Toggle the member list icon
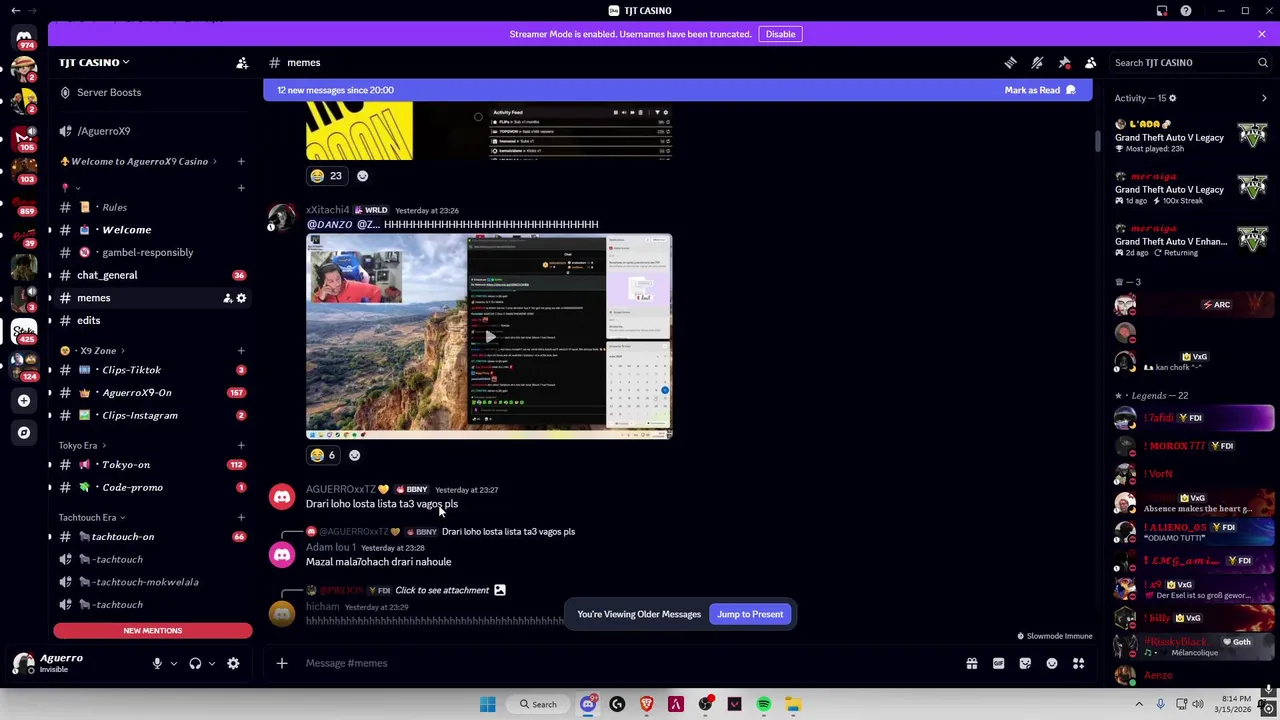The image size is (1280, 720). pyautogui.click(x=1091, y=63)
